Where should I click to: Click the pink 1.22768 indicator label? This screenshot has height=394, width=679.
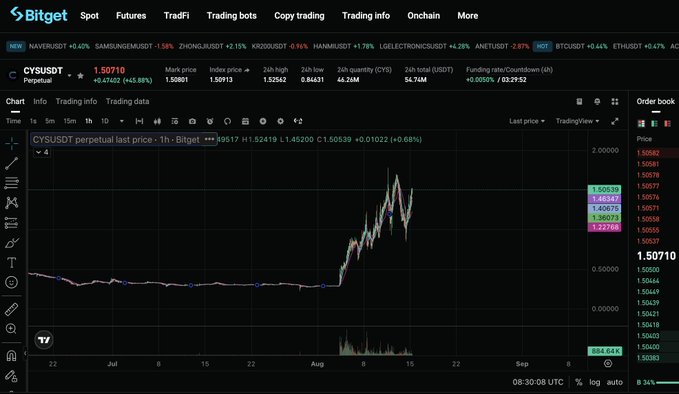pyautogui.click(x=605, y=227)
